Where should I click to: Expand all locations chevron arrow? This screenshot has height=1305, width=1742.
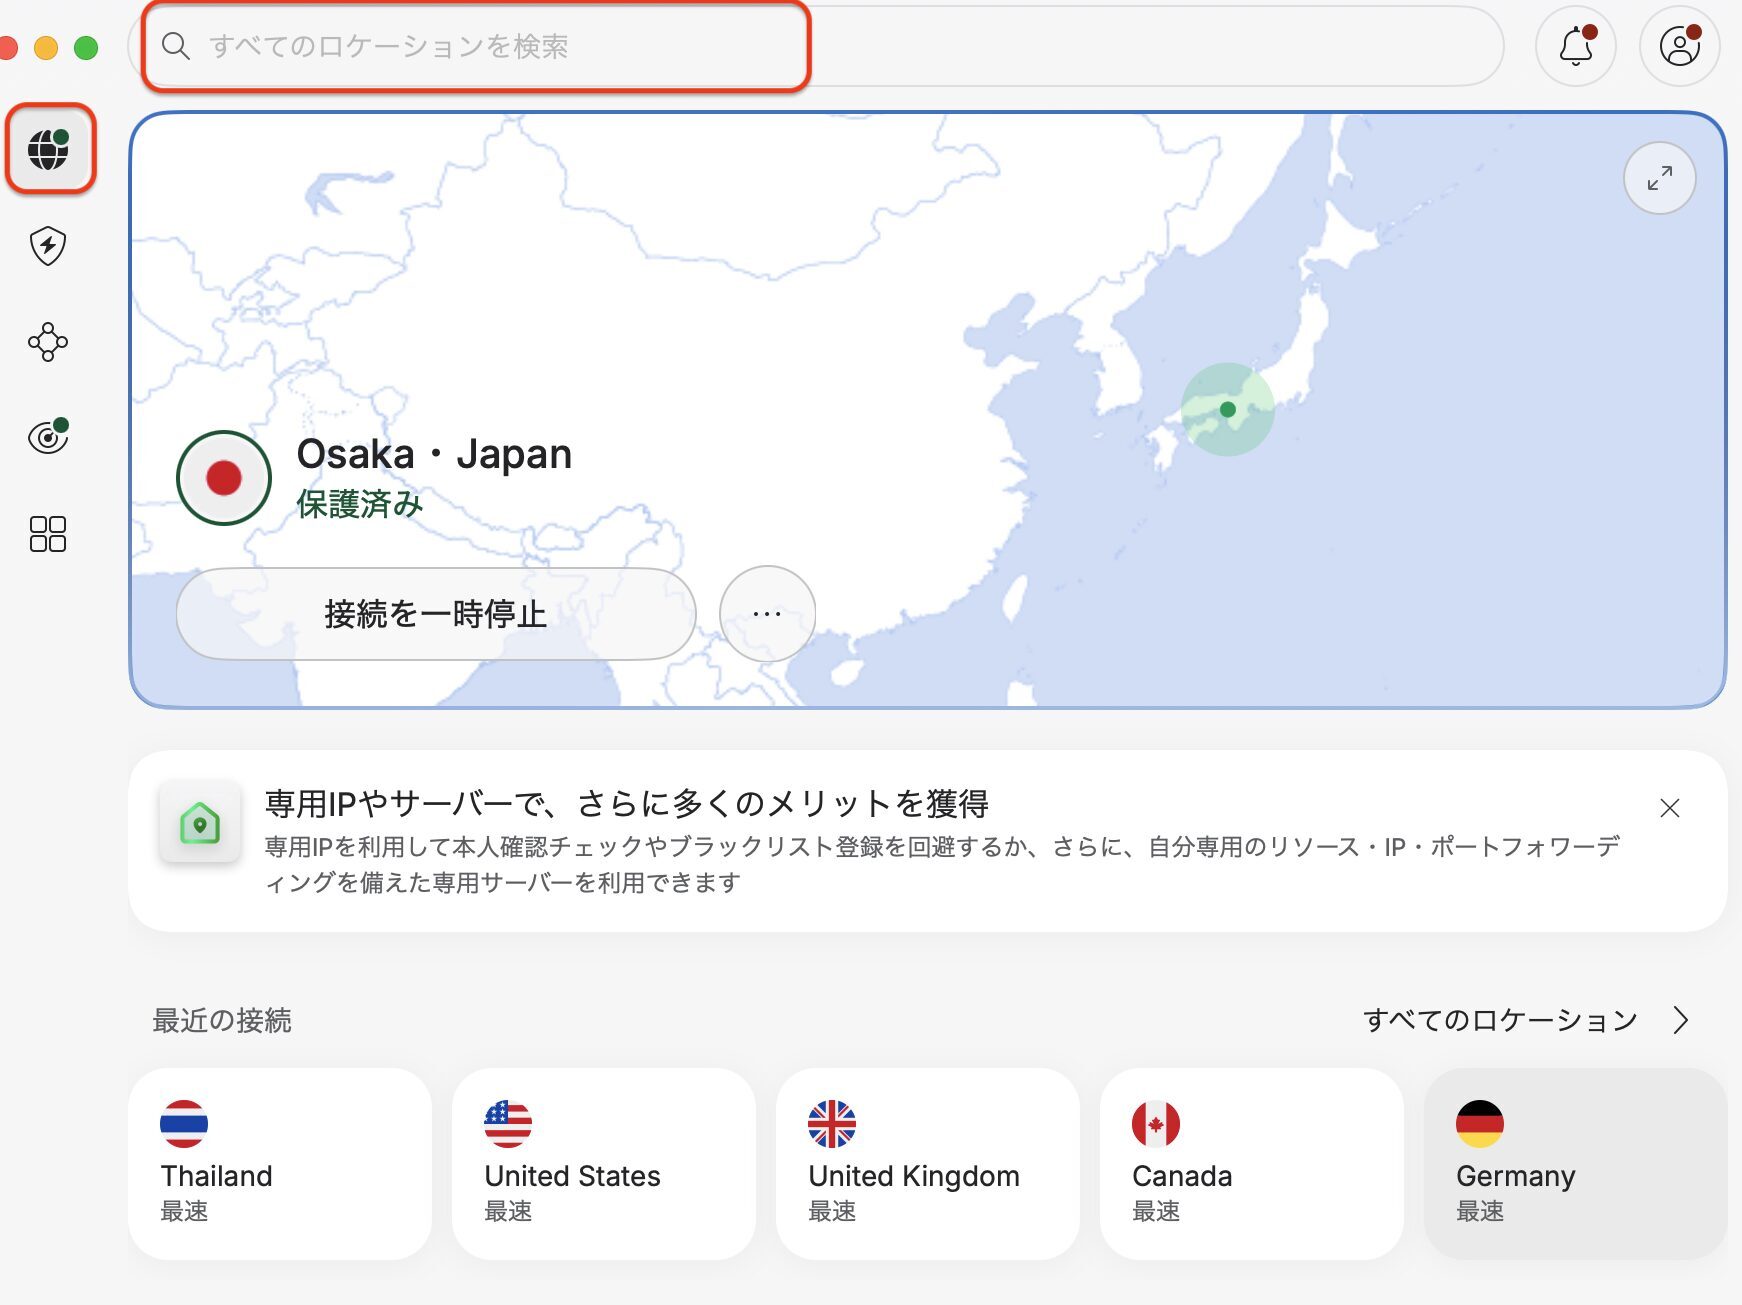pyautogui.click(x=1681, y=1020)
